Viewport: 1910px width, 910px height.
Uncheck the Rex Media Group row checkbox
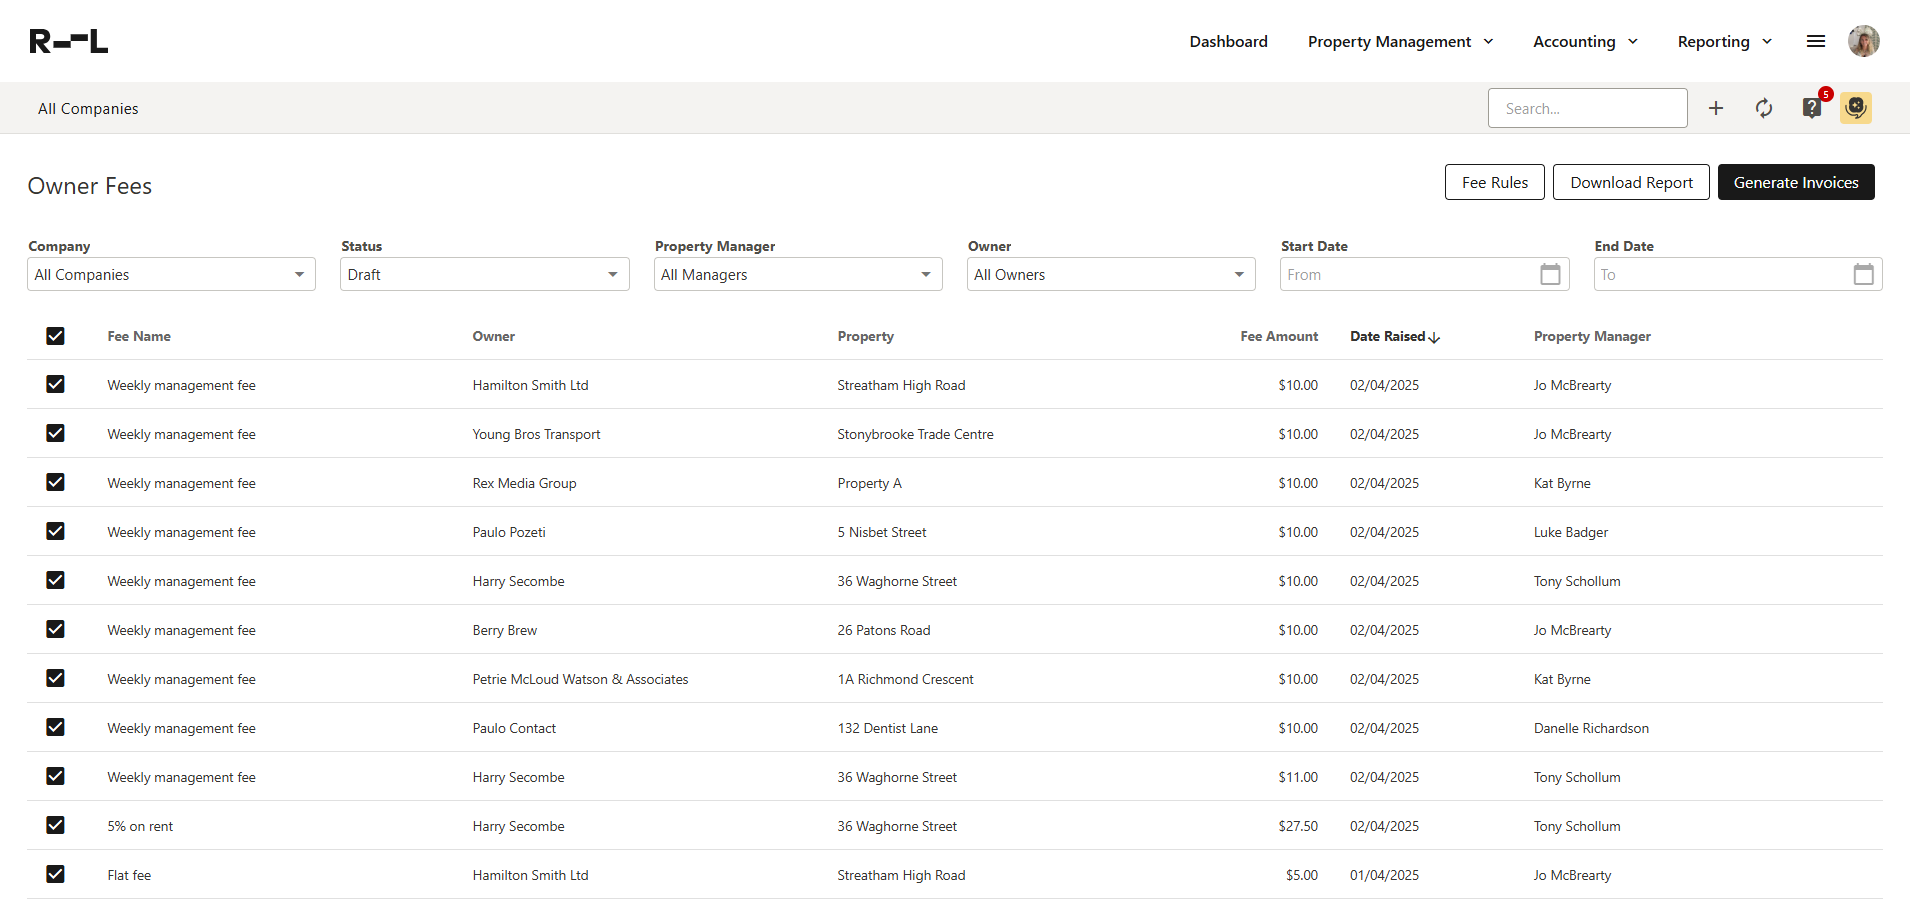tap(55, 482)
